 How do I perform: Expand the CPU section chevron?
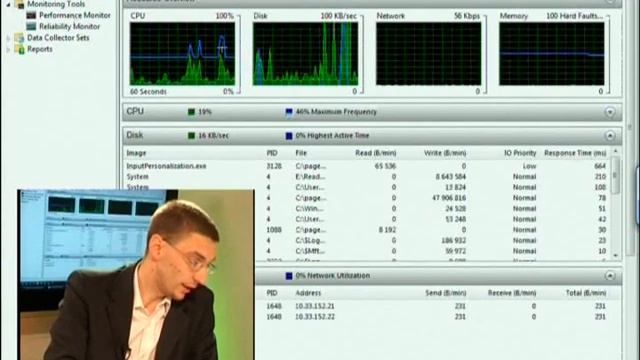point(610,112)
